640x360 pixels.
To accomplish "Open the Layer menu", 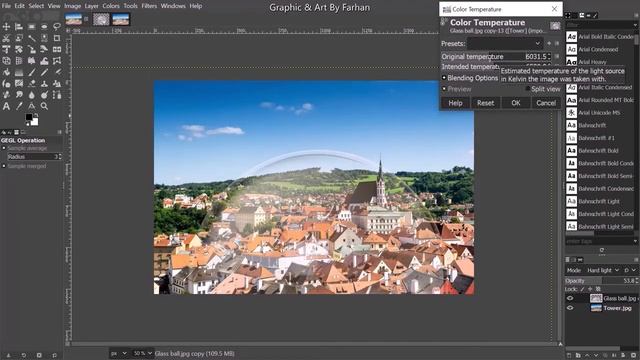I will click(91, 6).
